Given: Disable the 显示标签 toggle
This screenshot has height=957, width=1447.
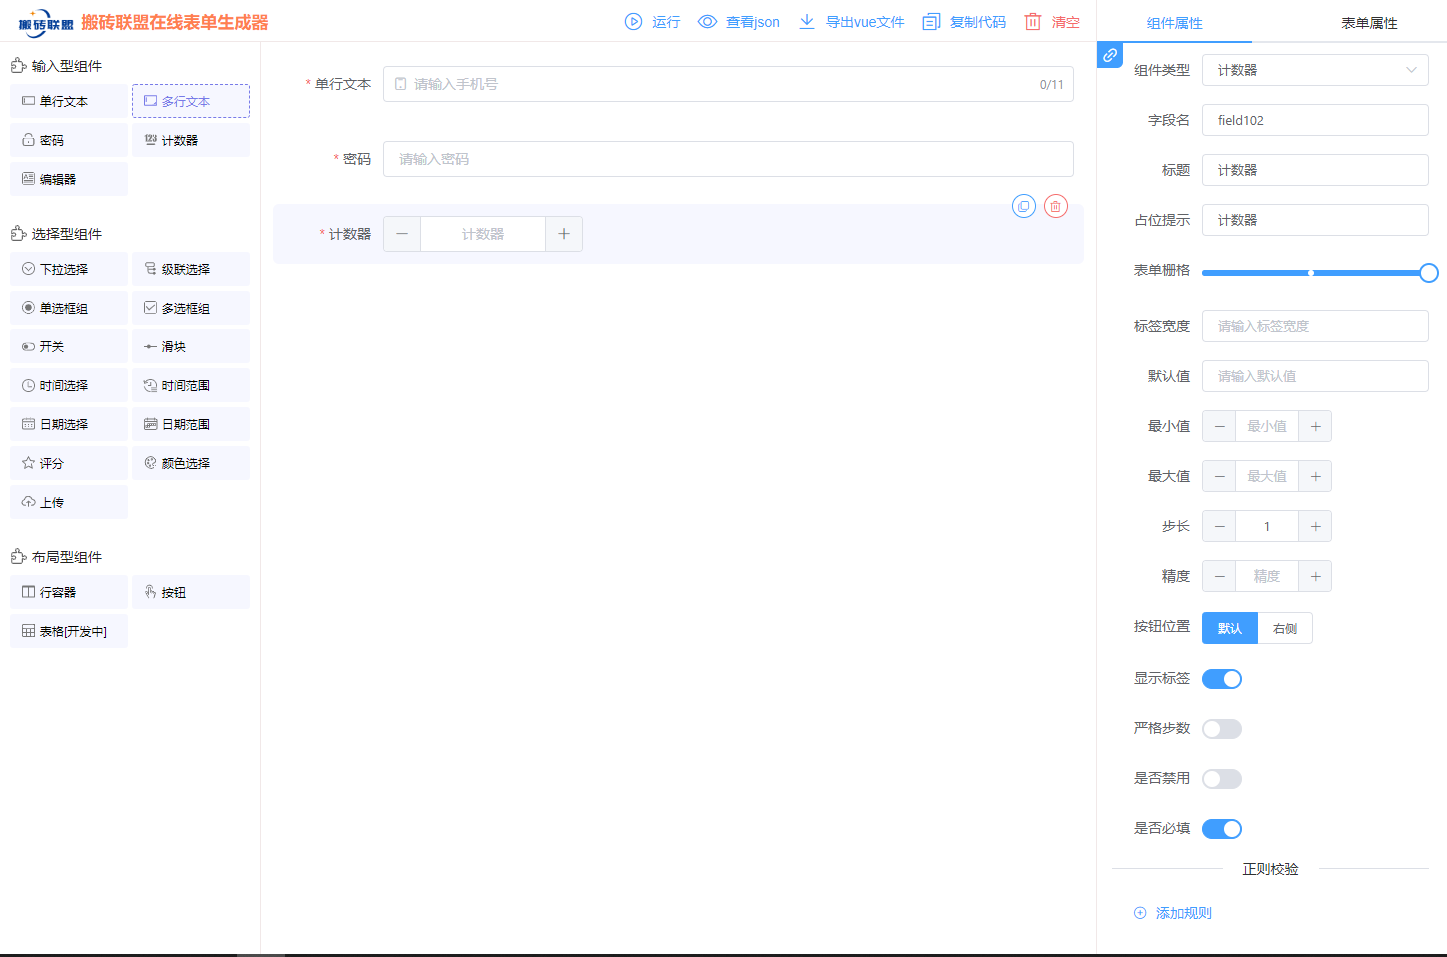Looking at the screenshot, I should pyautogui.click(x=1221, y=678).
